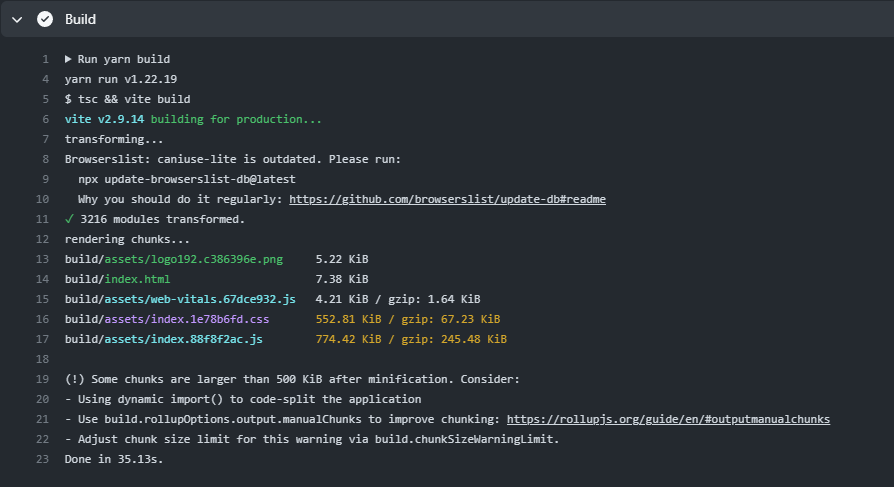Select log line number 6
This screenshot has height=487, width=894.
pos(45,119)
